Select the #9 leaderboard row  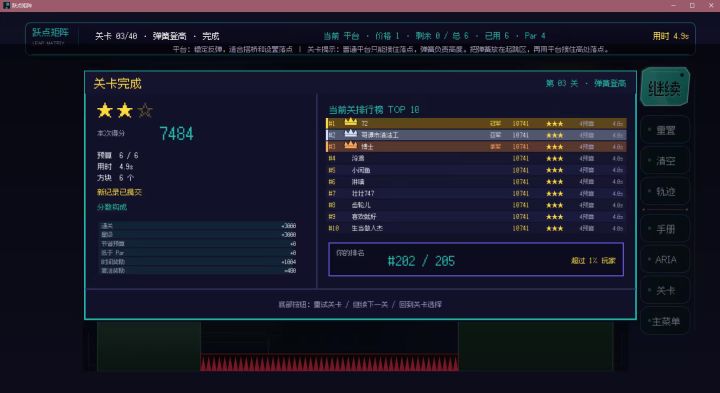tap(476, 217)
